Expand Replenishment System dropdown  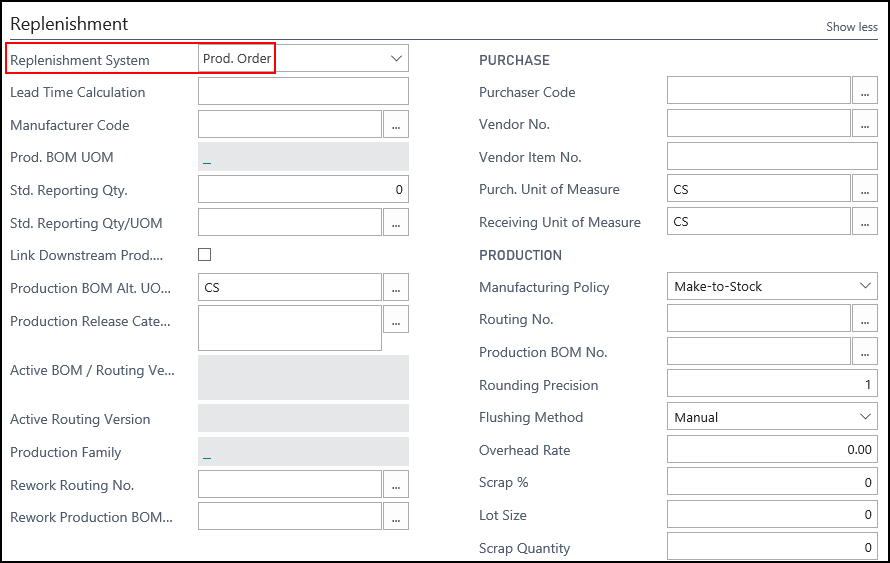pos(396,59)
